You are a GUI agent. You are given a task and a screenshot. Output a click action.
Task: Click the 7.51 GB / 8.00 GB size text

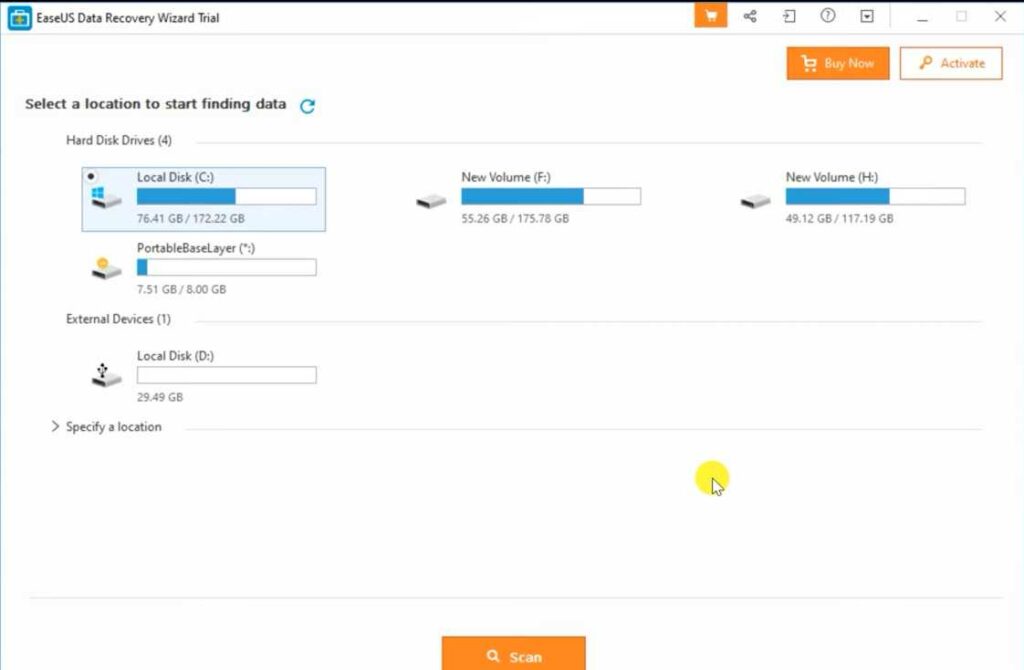[x=182, y=289]
